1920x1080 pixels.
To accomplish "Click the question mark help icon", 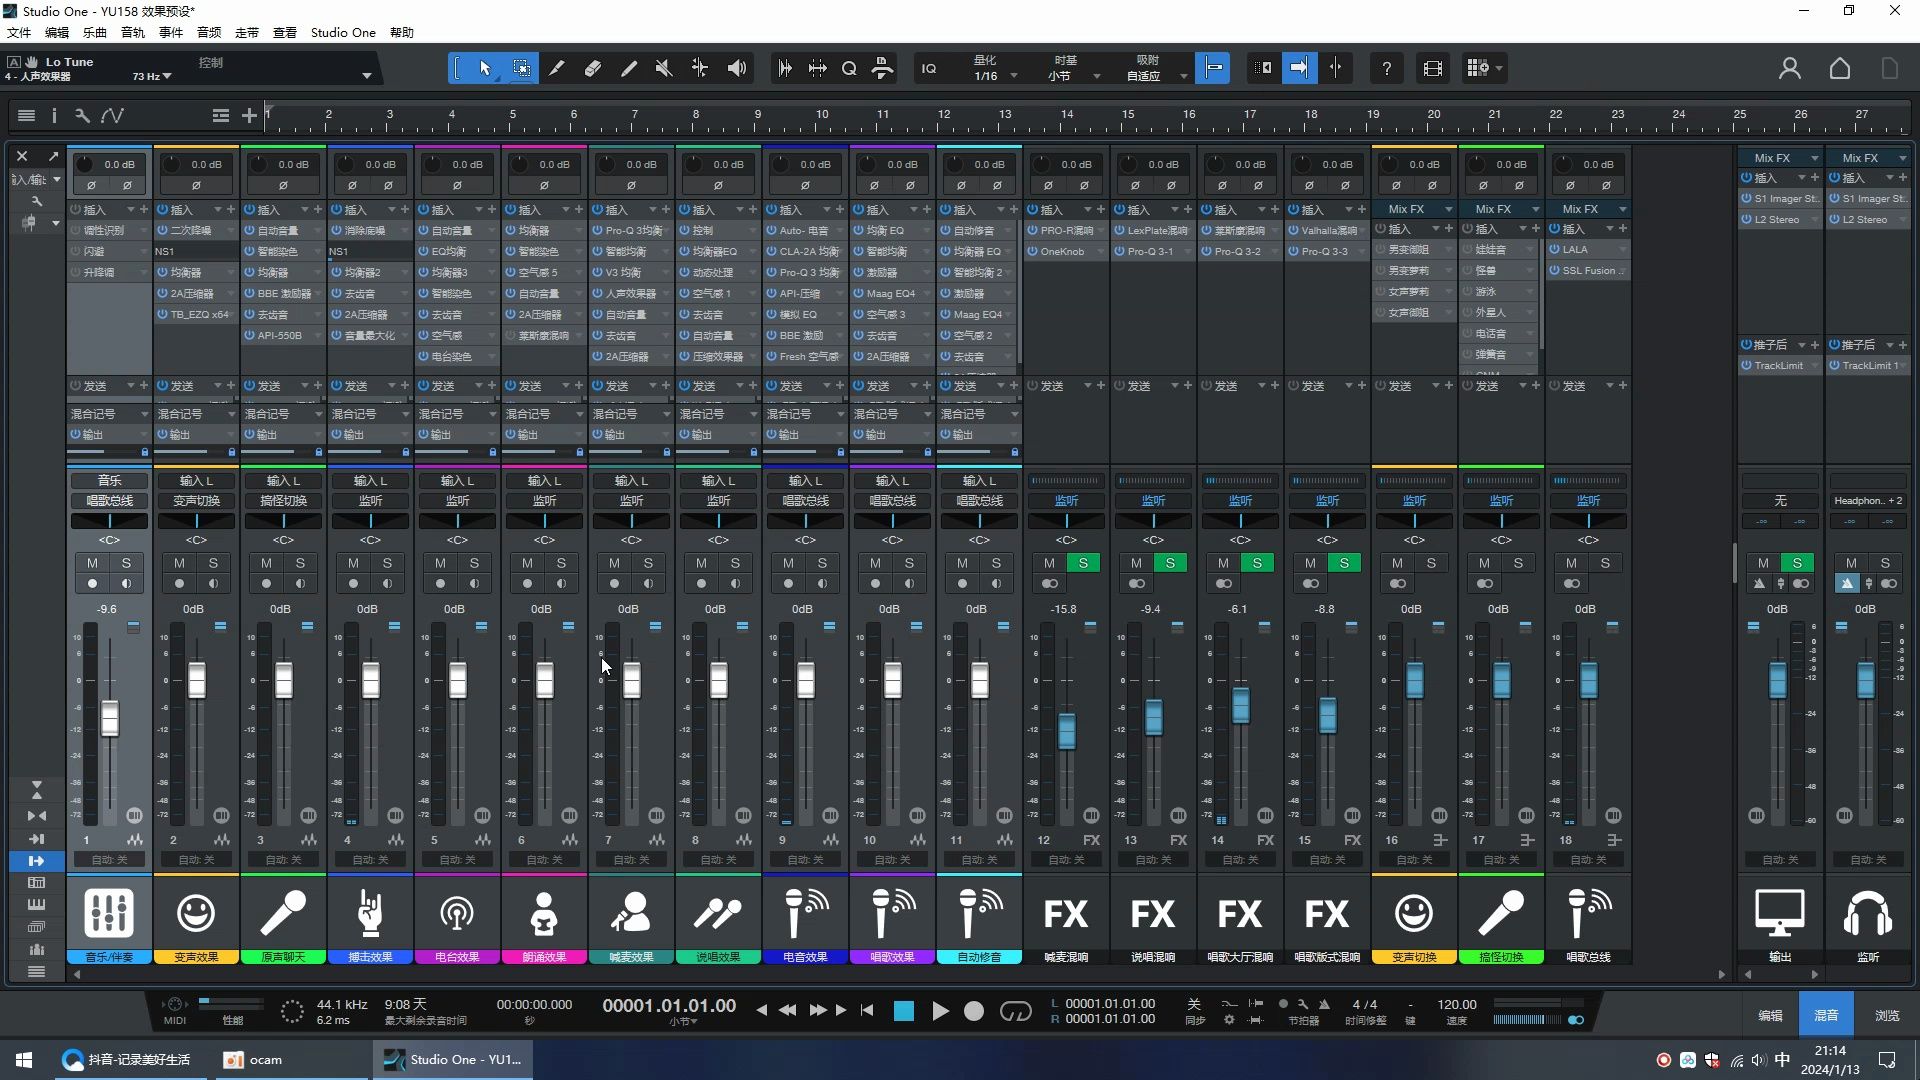I will click(x=1386, y=68).
